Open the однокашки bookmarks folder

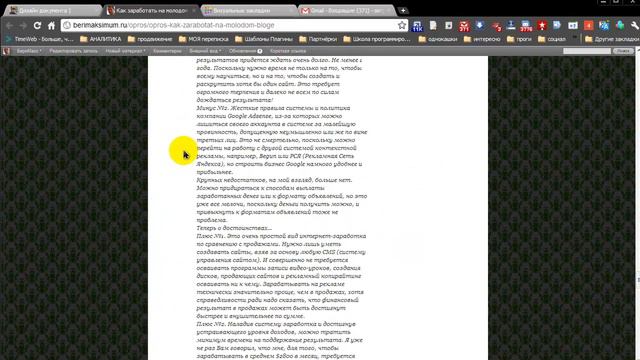point(438,39)
